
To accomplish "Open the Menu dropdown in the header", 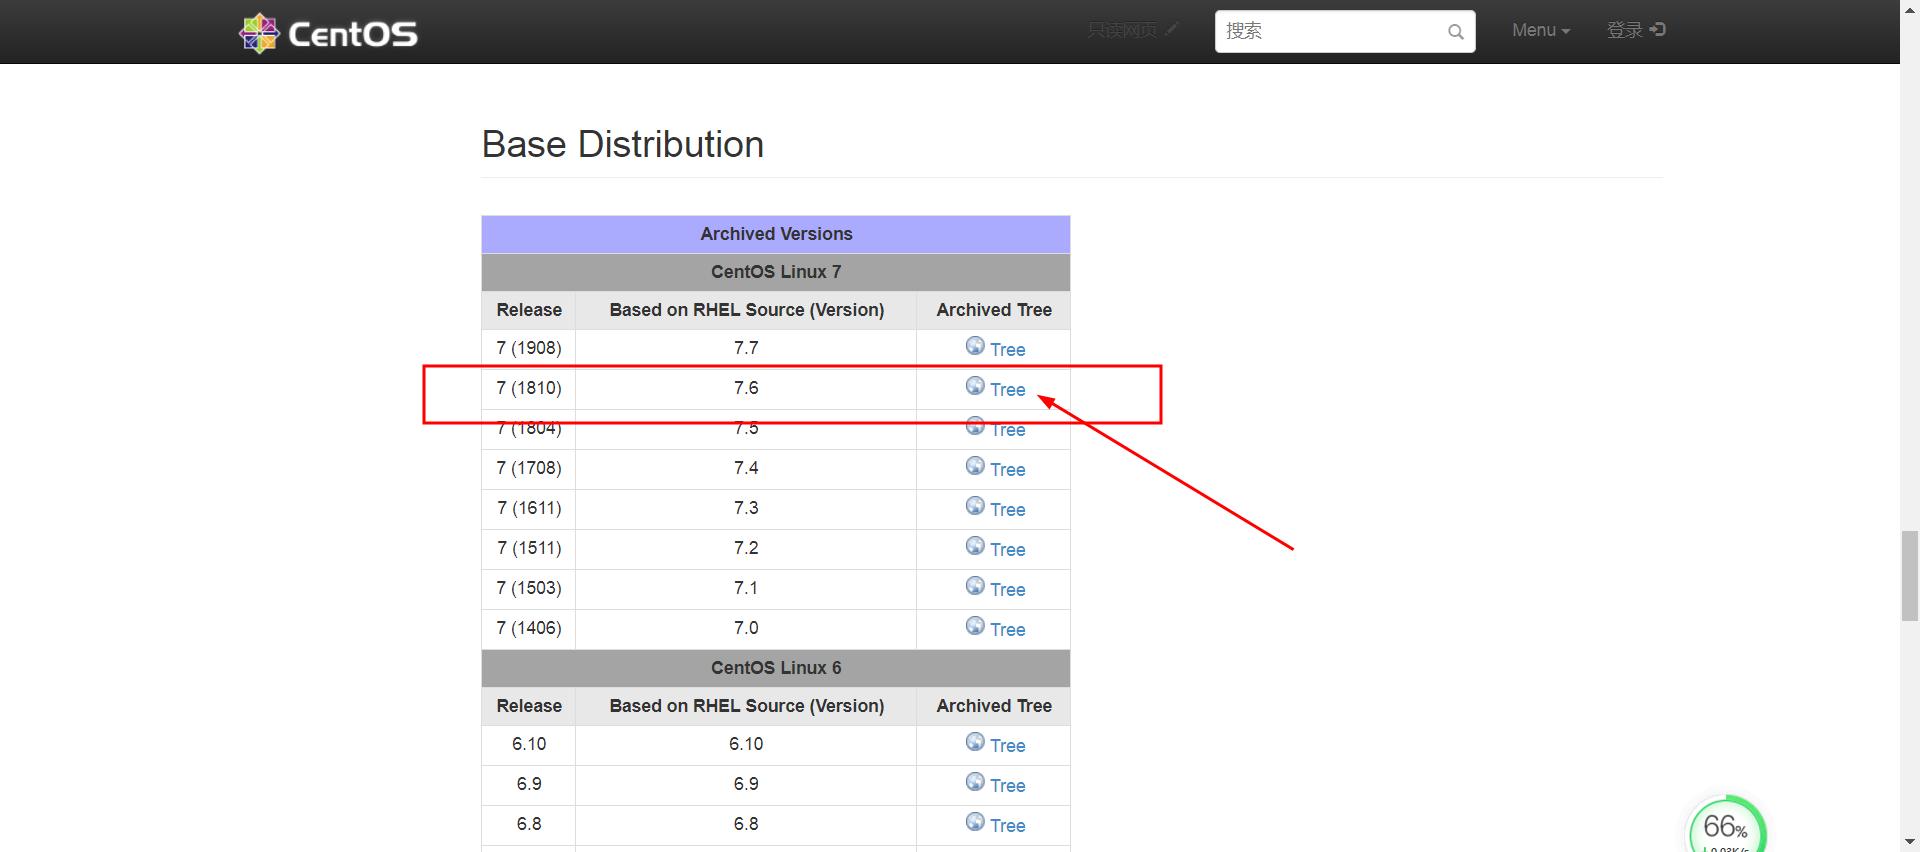I will point(1541,30).
